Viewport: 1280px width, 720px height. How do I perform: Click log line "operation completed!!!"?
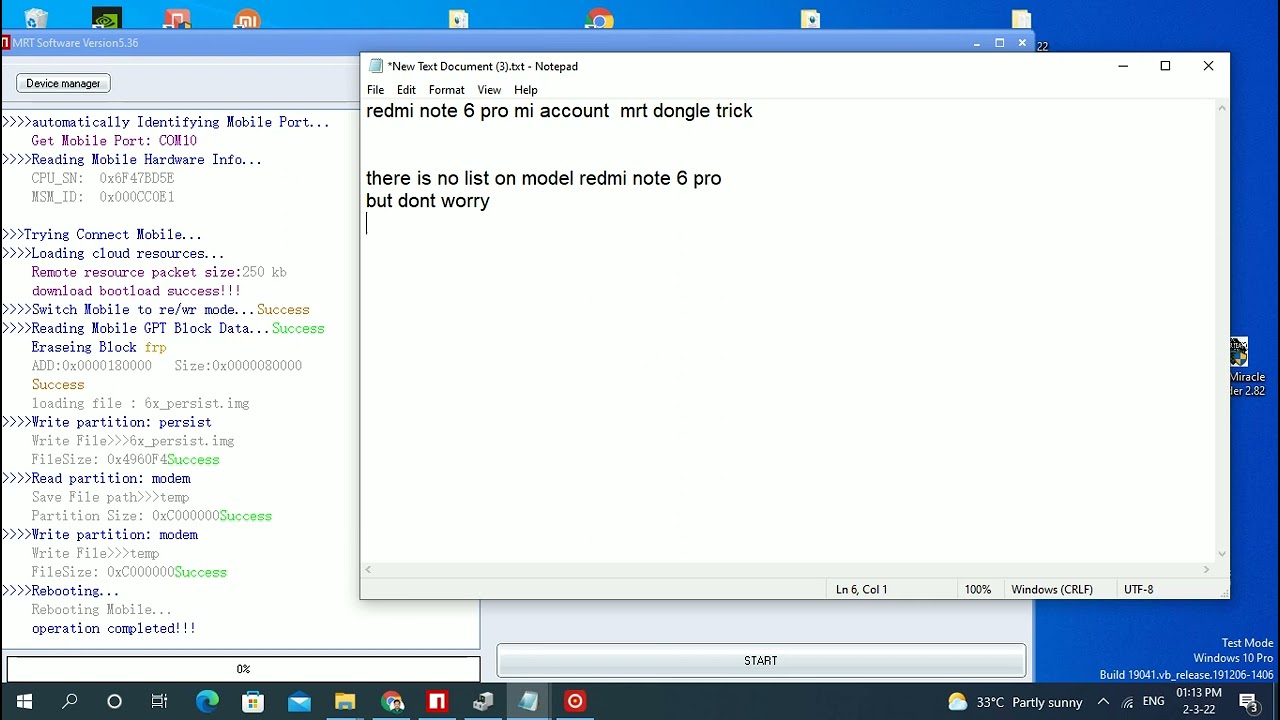114,629
